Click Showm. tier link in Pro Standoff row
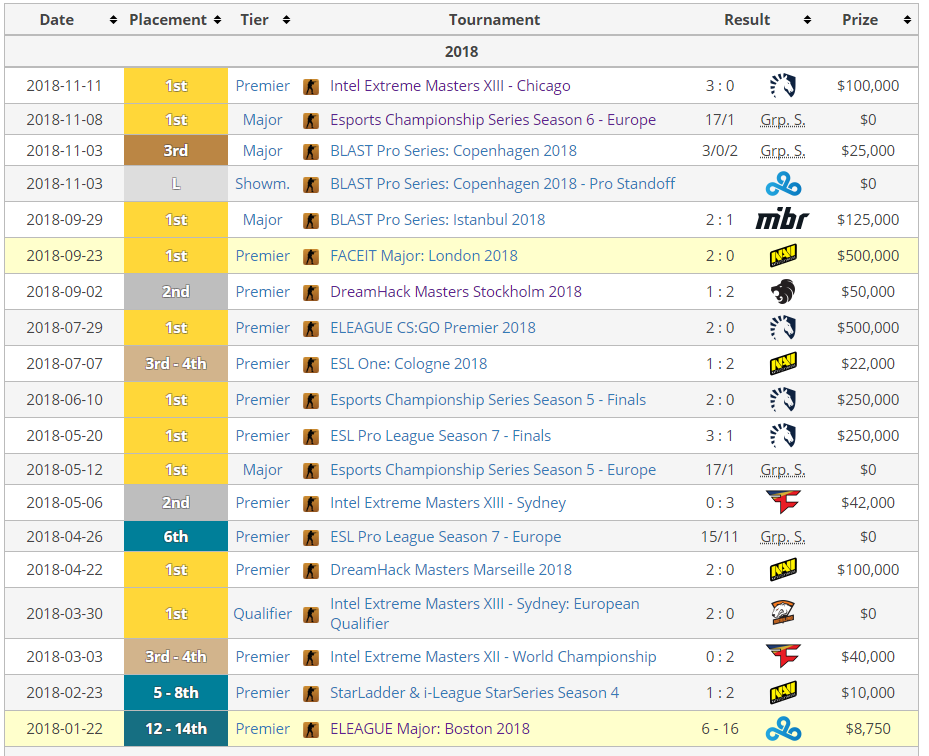 coord(262,184)
